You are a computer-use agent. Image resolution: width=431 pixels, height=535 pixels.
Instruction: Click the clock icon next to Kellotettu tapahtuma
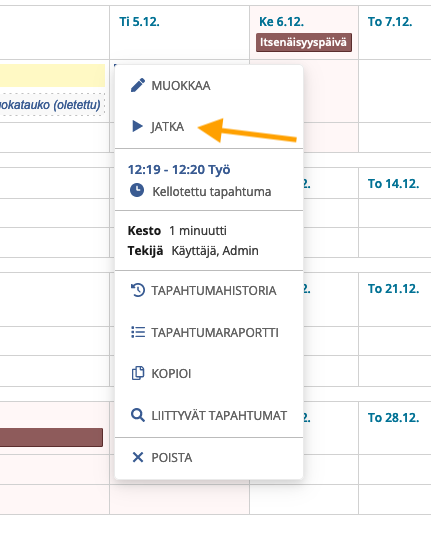pos(137,190)
